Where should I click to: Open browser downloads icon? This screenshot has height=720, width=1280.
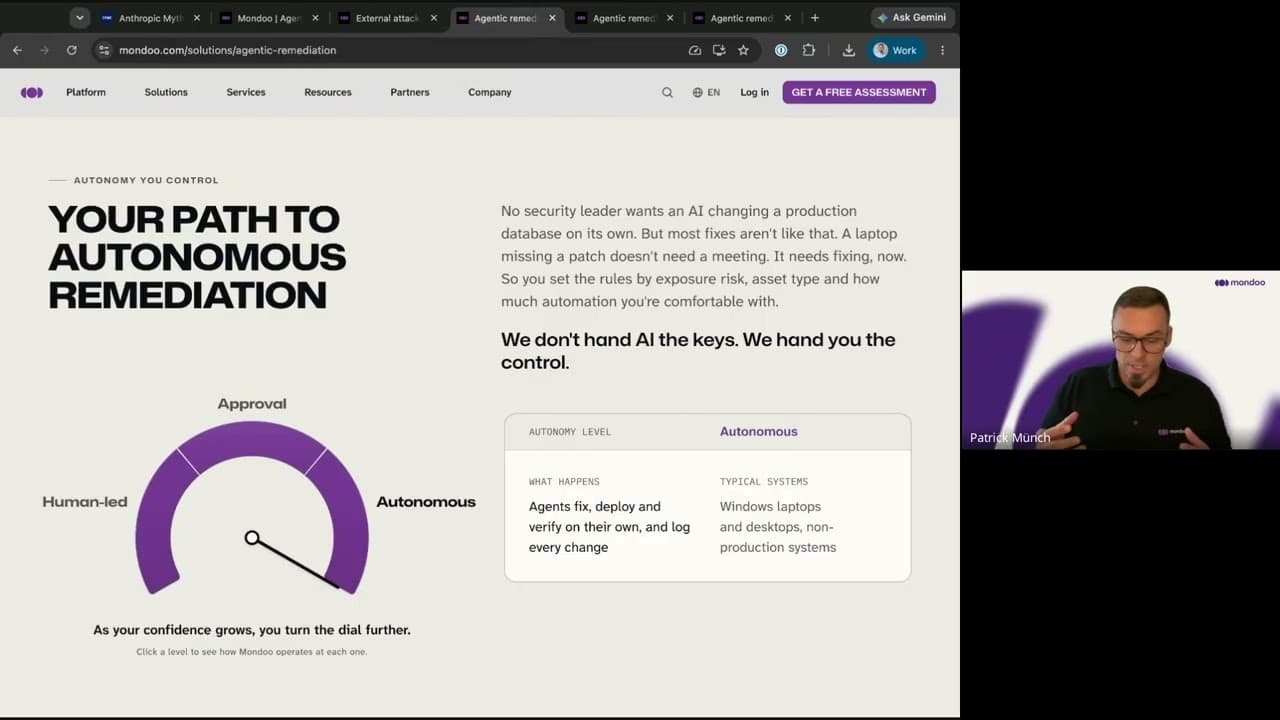[848, 50]
